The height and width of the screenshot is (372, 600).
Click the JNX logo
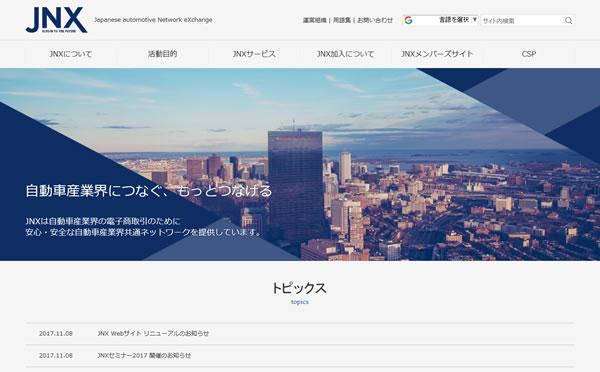pyautogui.click(x=57, y=20)
